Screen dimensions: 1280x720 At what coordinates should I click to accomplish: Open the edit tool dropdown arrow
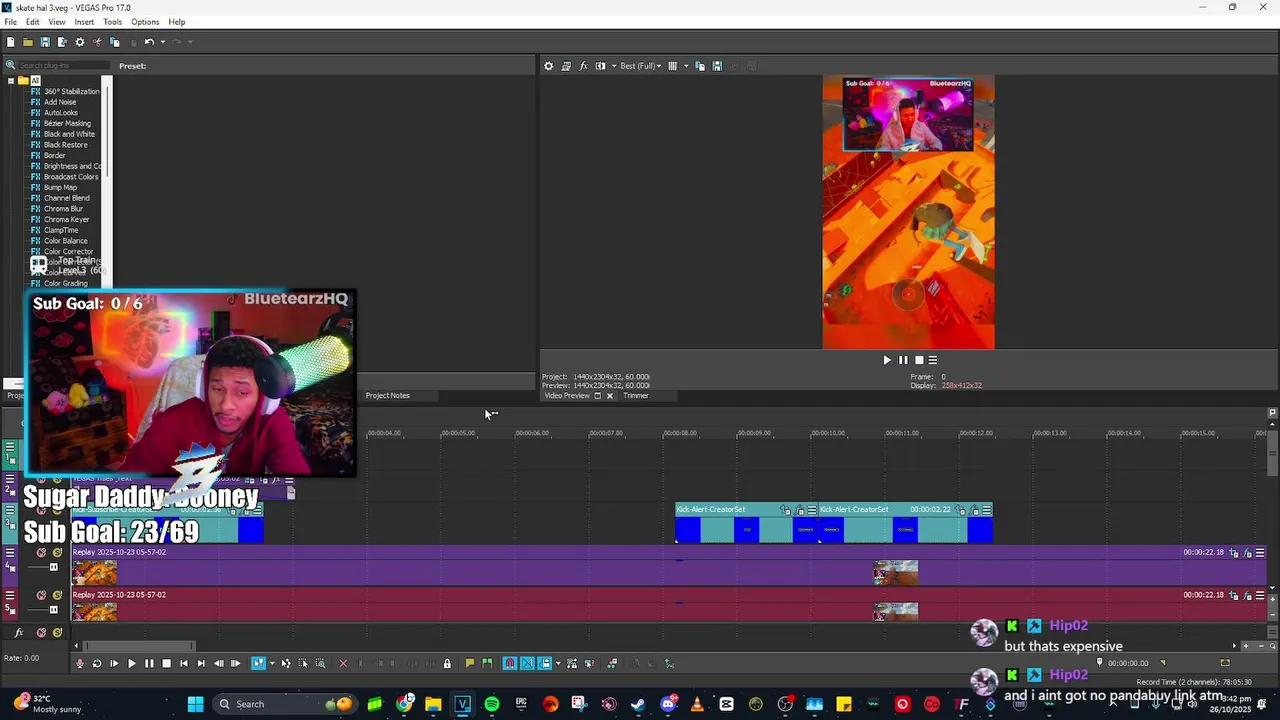pyautogui.click(x=272, y=663)
